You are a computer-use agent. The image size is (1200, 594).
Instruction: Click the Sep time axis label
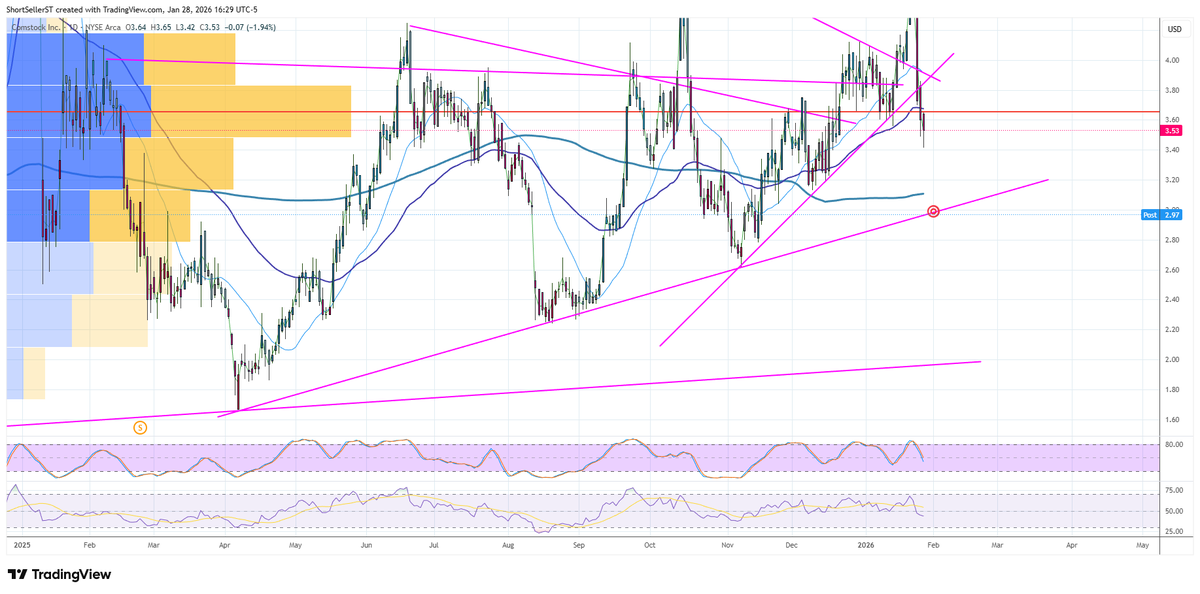[x=579, y=547]
